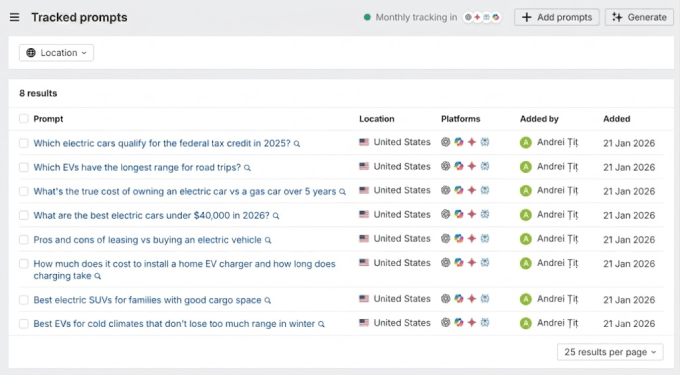Click the red sparkle icon in cold climates row
The height and width of the screenshot is (375, 680).
coord(472,323)
